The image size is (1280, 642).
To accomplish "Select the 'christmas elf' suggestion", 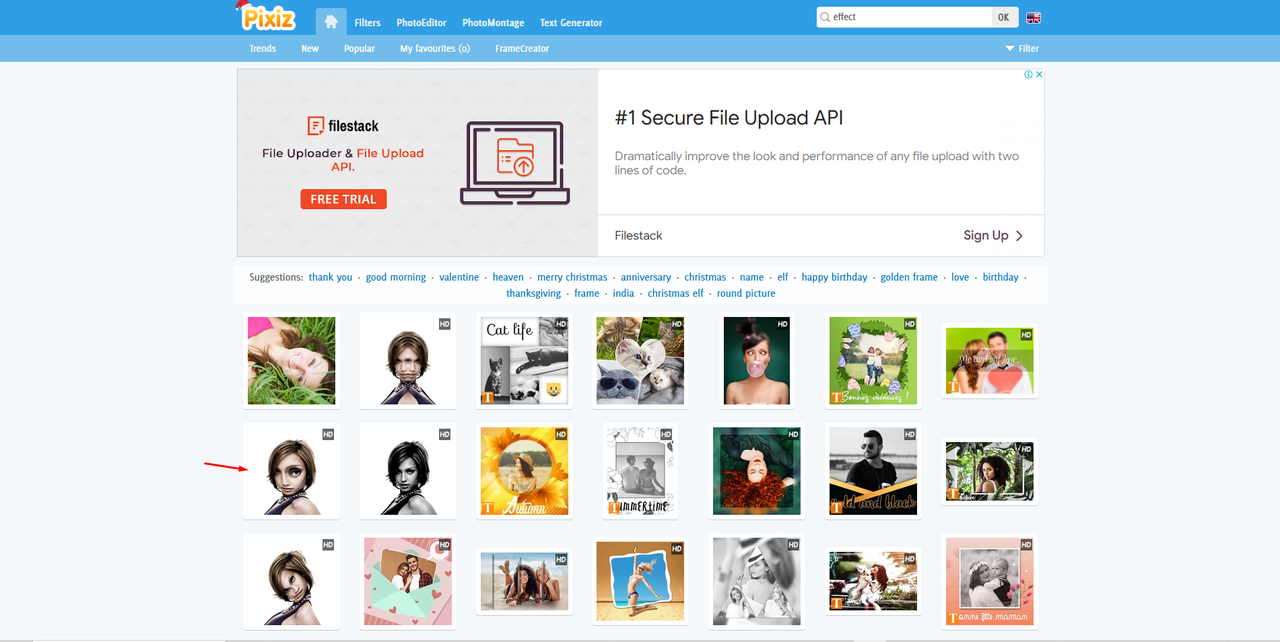I will click(675, 293).
